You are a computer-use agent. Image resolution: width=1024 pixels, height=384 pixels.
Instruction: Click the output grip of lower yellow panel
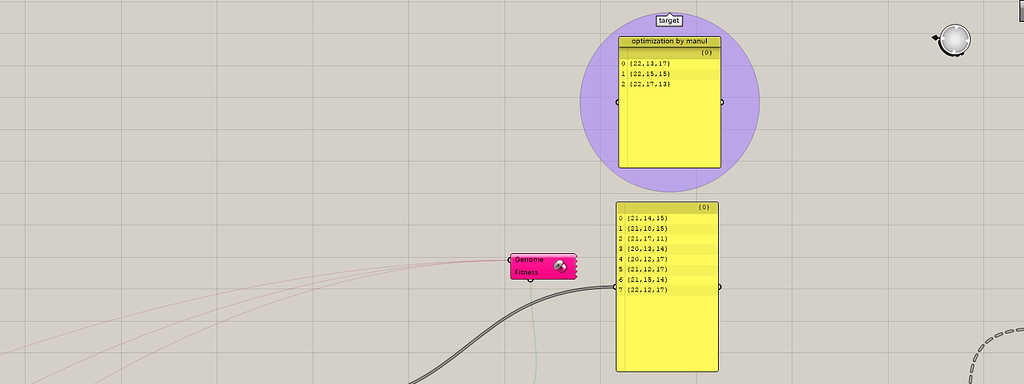click(719, 287)
